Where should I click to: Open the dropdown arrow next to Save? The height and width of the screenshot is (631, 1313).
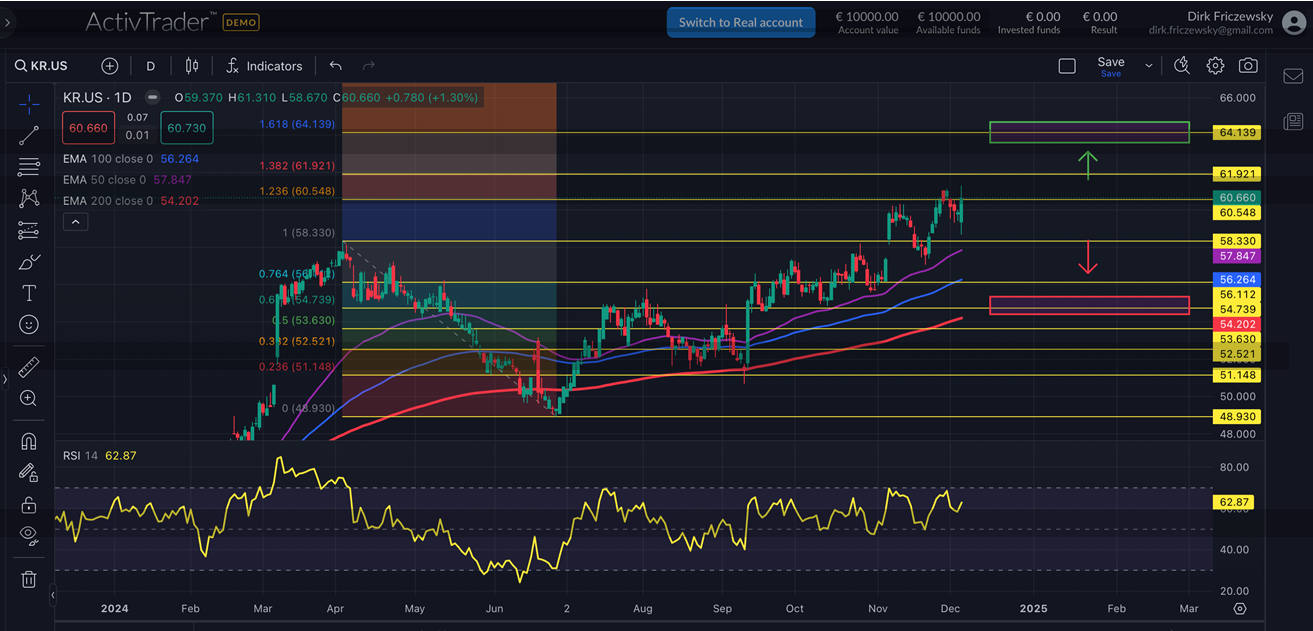coord(1149,66)
